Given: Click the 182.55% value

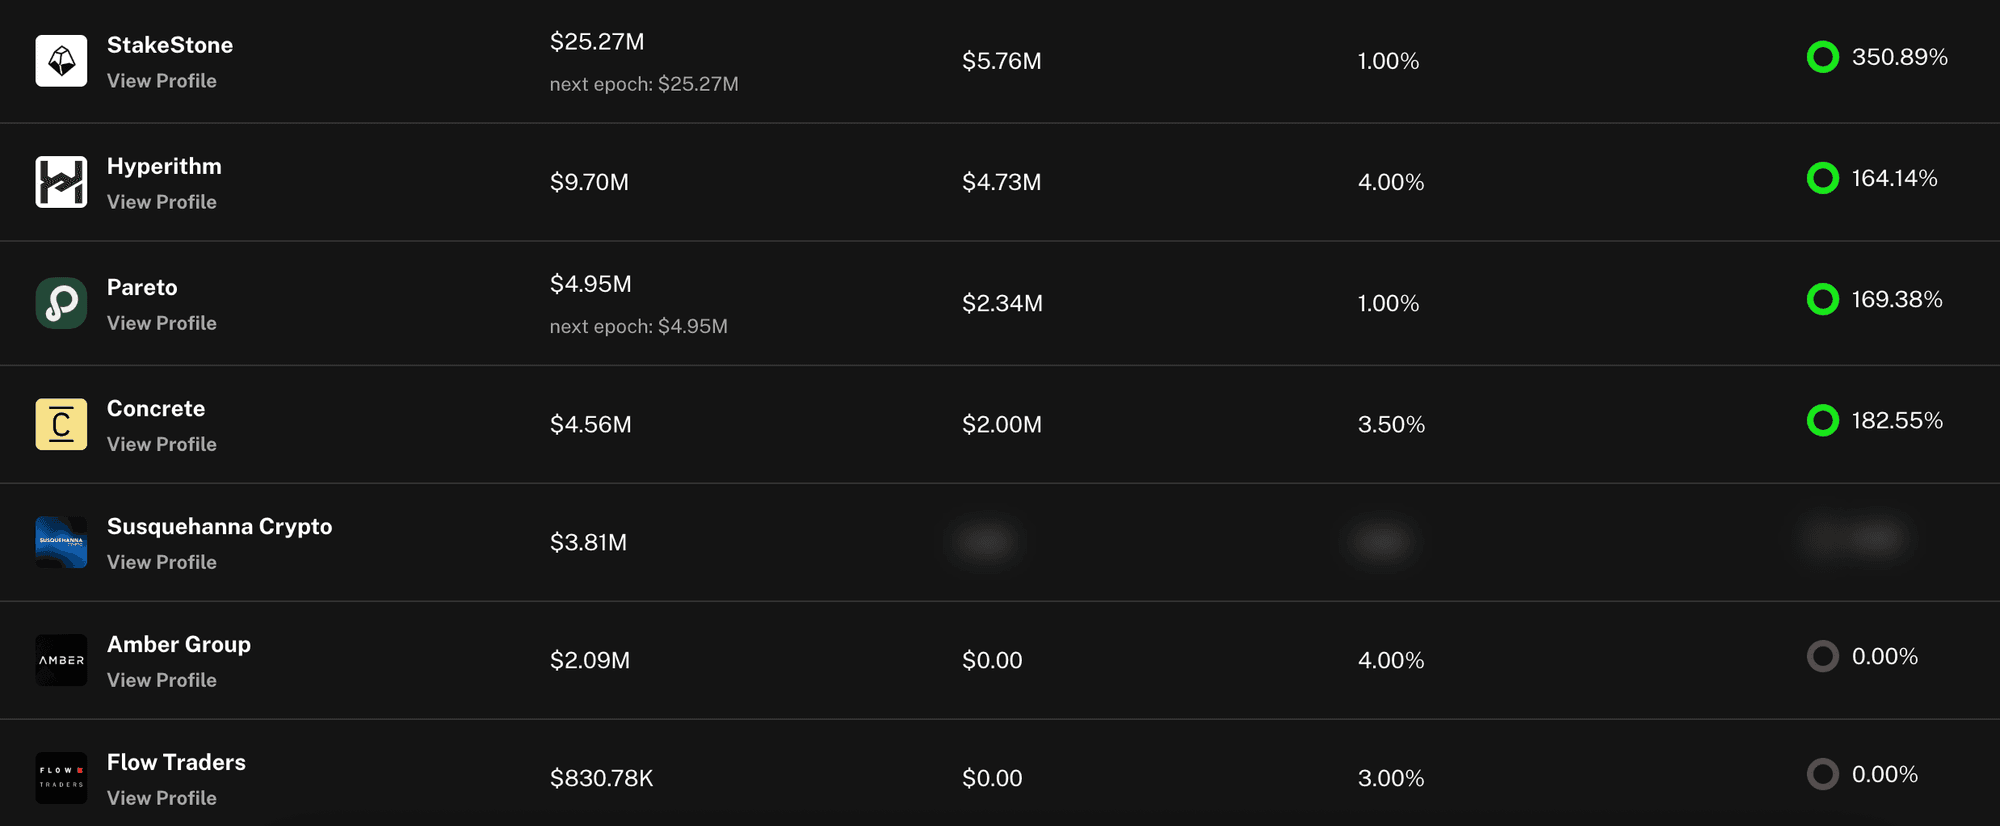Looking at the screenshot, I should pos(1897,420).
